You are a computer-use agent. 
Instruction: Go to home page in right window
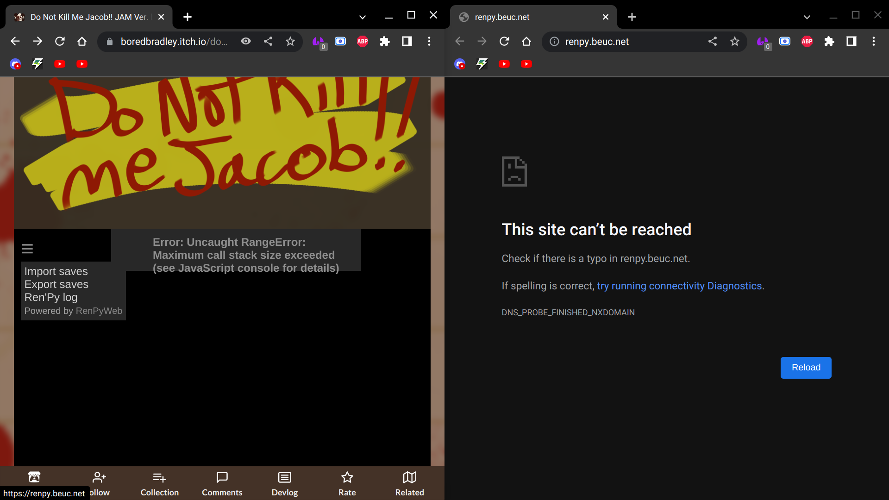(x=526, y=41)
